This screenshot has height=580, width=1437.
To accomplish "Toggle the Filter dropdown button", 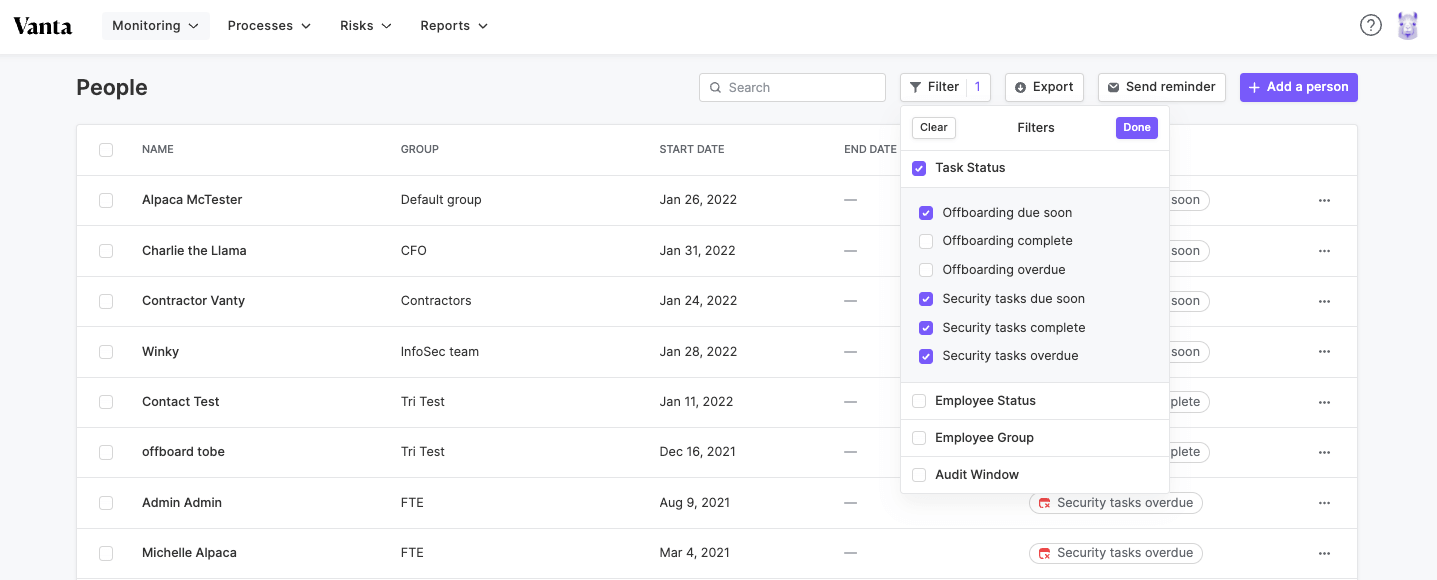I will (944, 87).
